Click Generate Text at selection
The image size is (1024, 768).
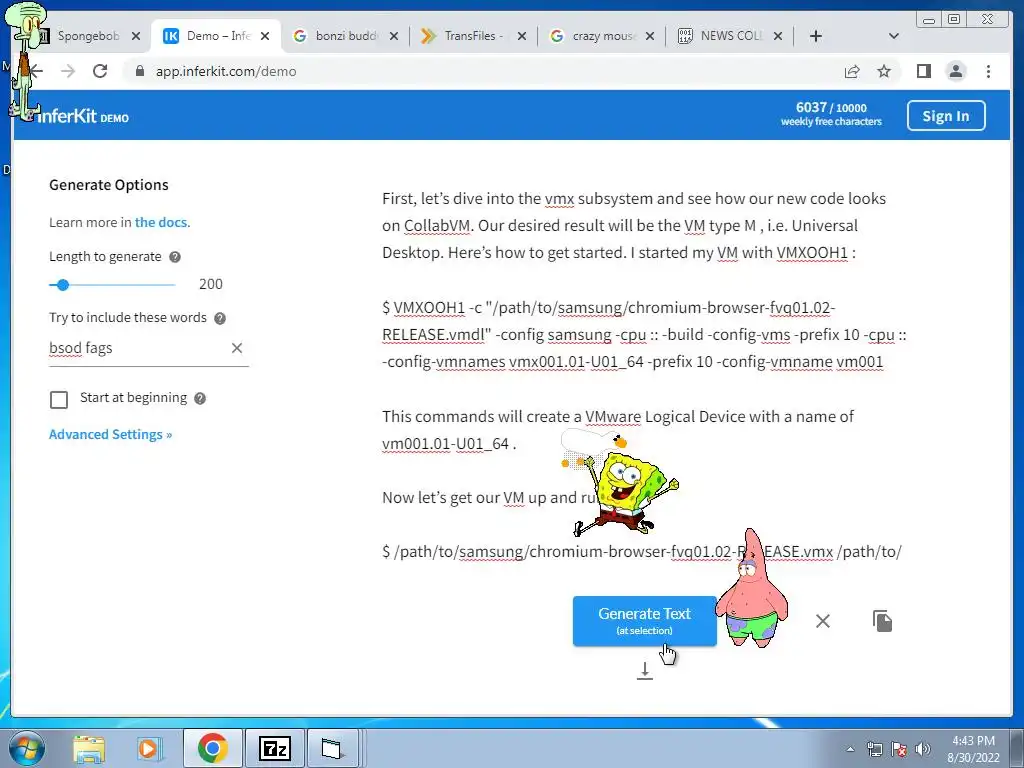tap(645, 620)
